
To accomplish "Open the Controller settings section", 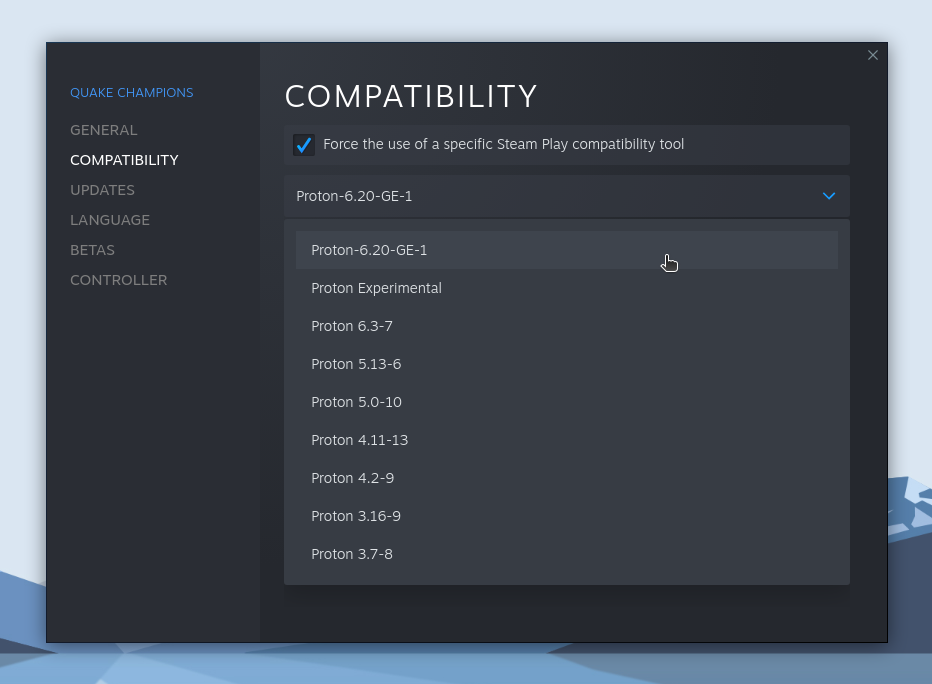I will click(x=118, y=280).
